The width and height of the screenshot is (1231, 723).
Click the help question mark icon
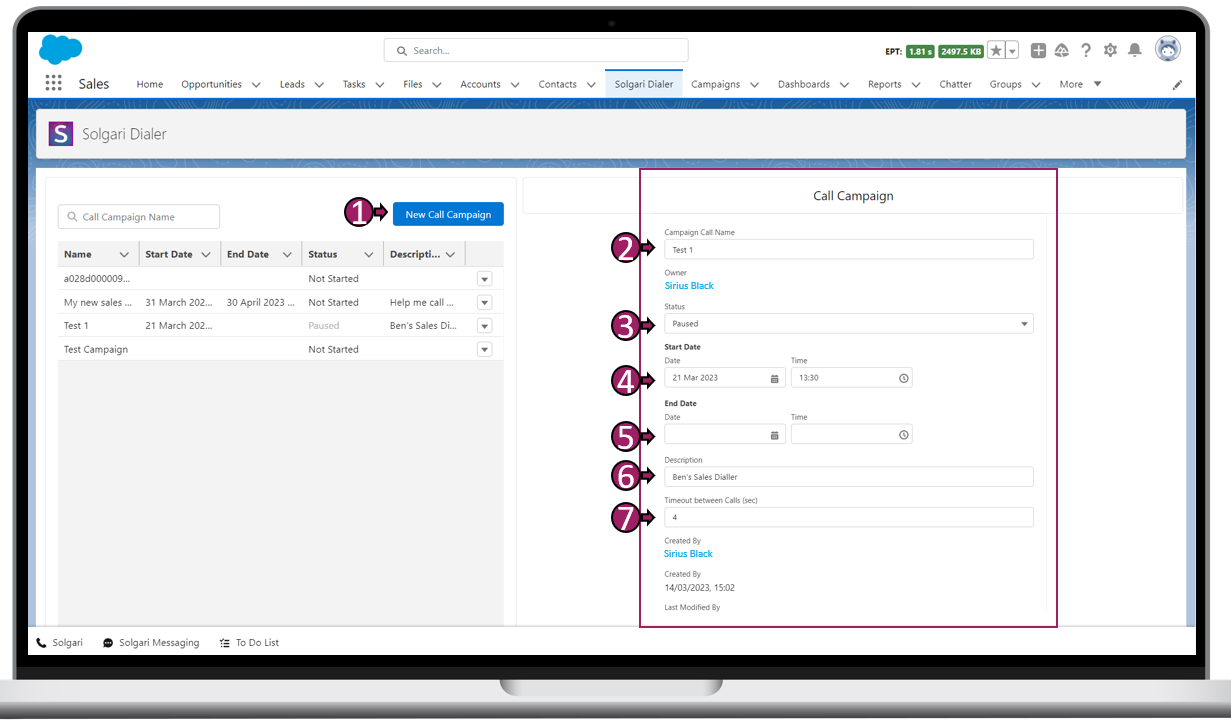(x=1086, y=50)
